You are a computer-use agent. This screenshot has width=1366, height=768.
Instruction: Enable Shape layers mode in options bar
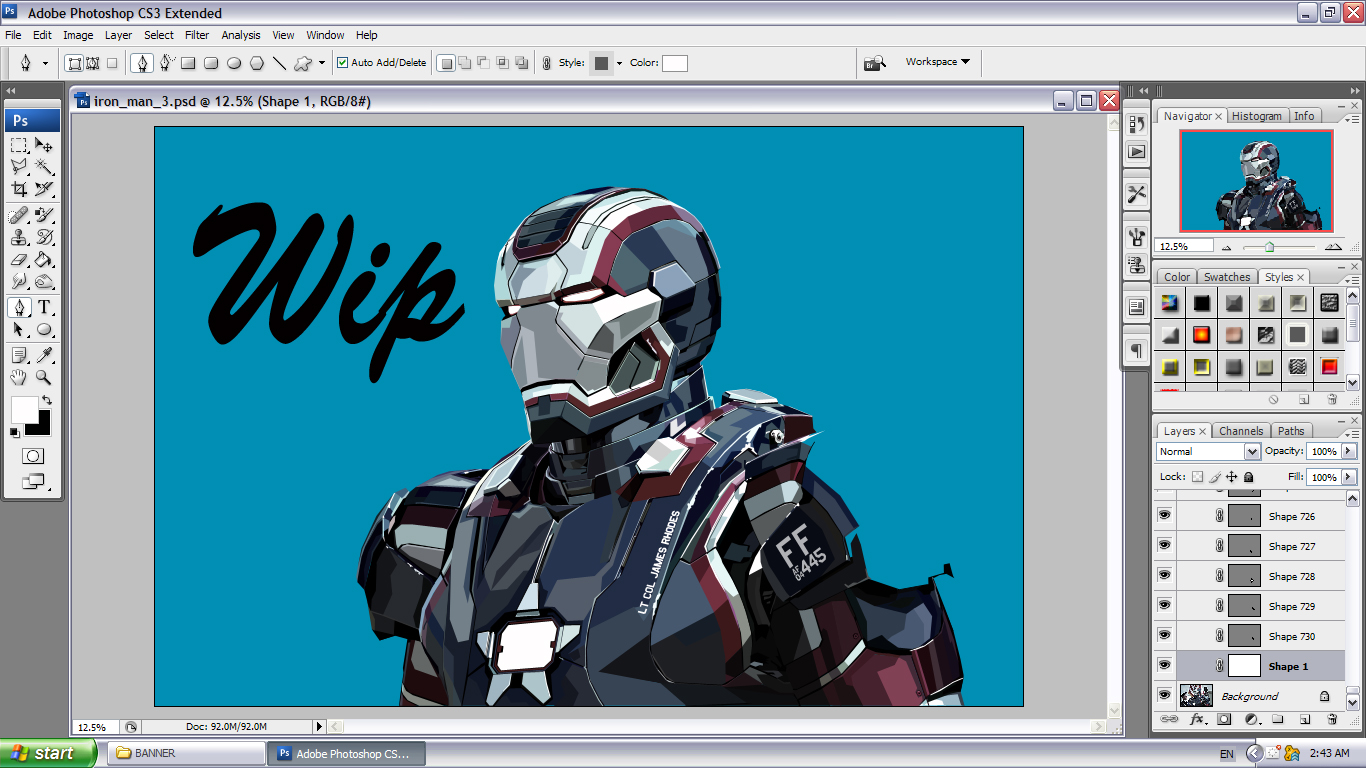(73, 63)
